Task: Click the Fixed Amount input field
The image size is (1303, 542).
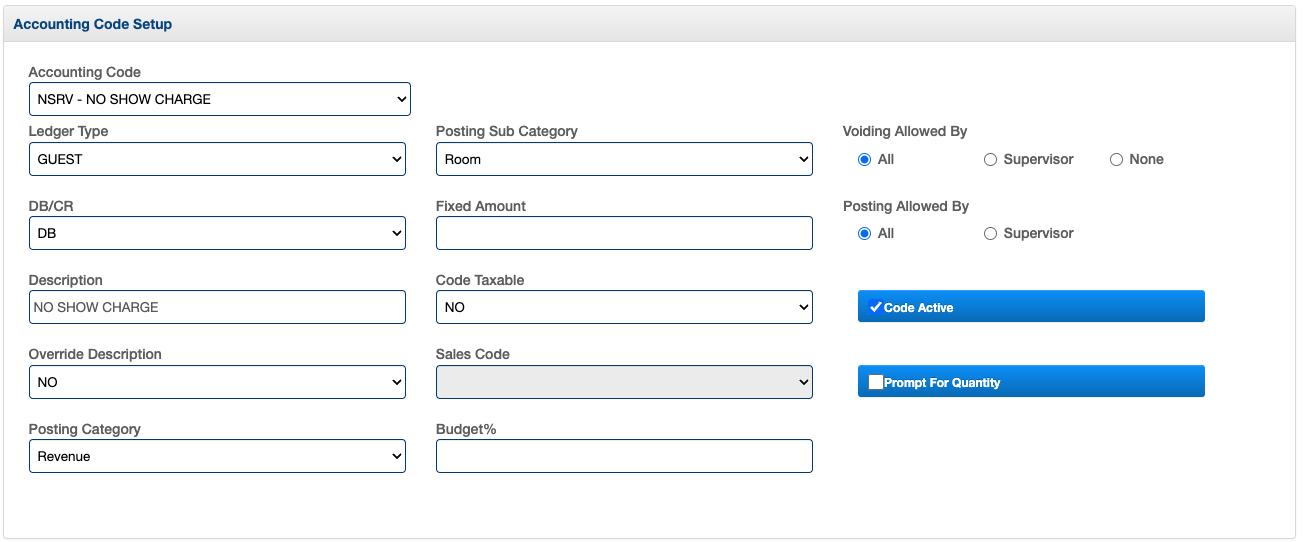Action: [624, 233]
